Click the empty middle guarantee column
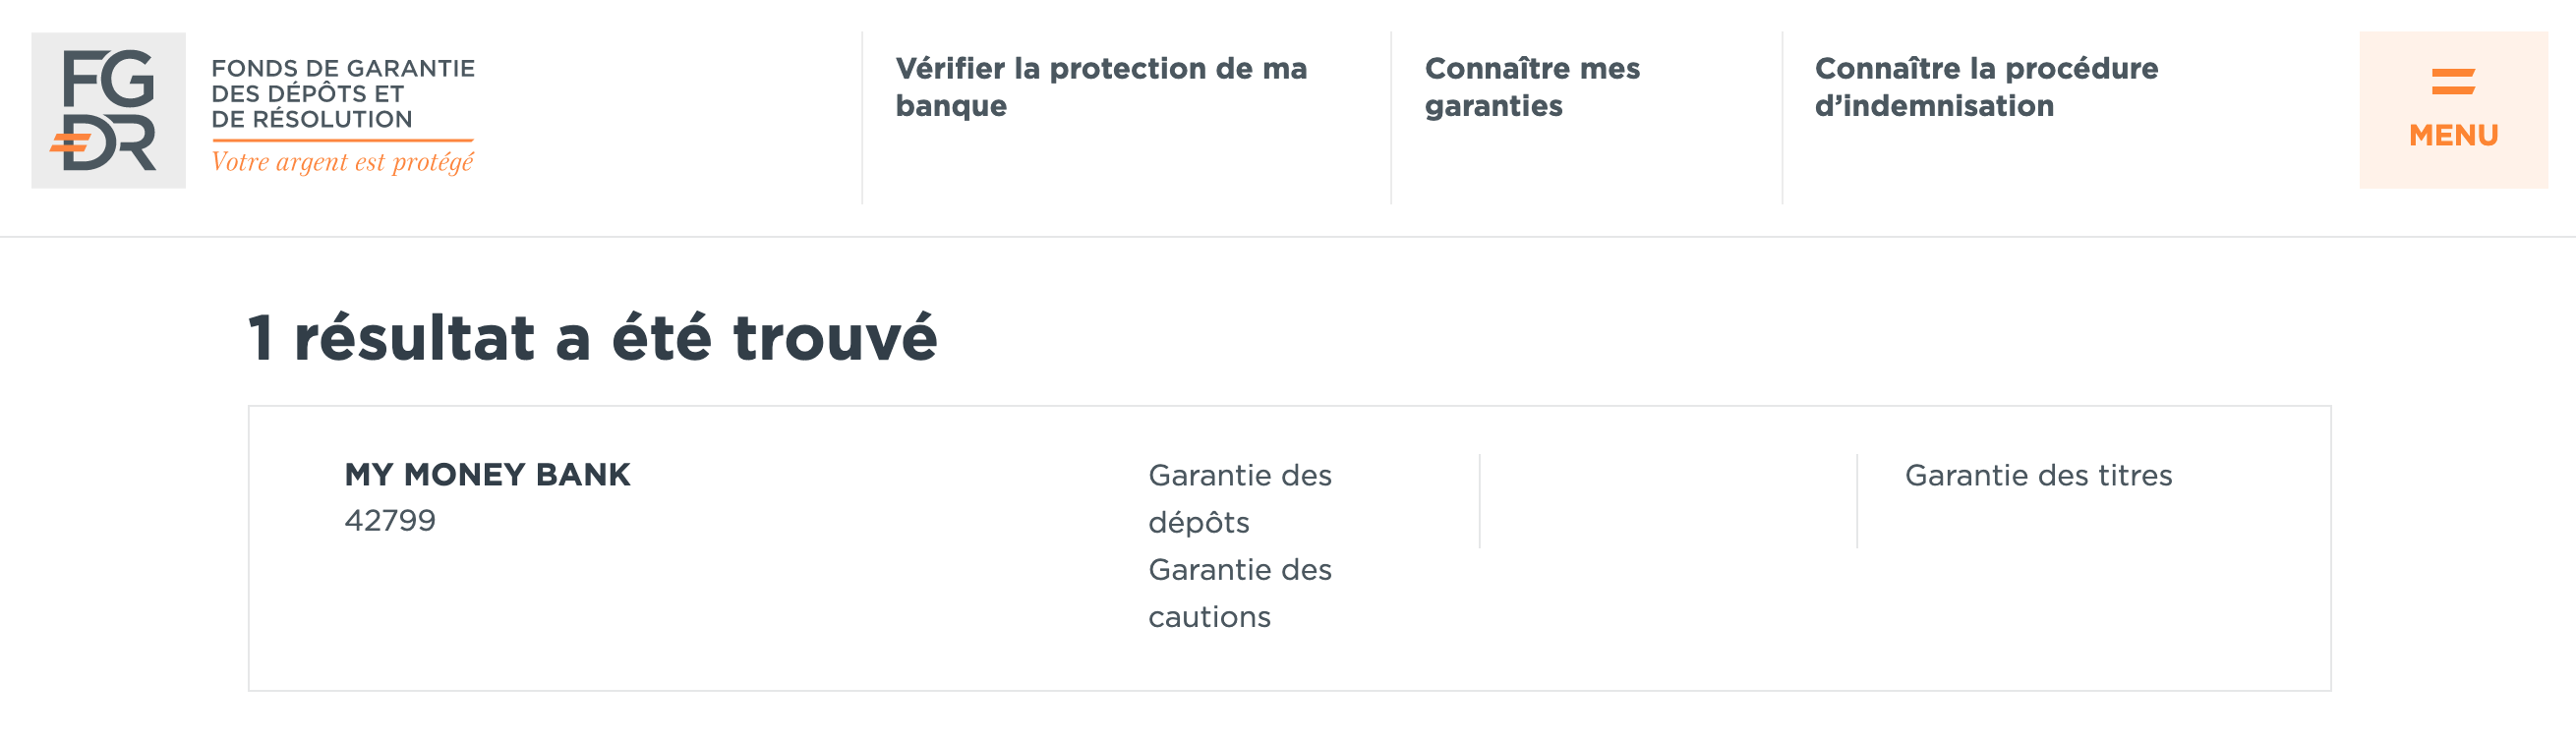The width and height of the screenshot is (2576, 739). coord(1668,501)
